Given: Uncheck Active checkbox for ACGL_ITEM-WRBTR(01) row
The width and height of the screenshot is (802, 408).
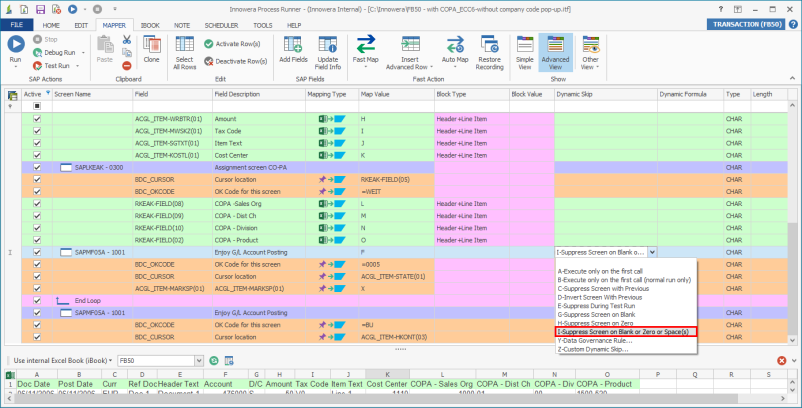Looking at the screenshot, I should click(x=38, y=118).
